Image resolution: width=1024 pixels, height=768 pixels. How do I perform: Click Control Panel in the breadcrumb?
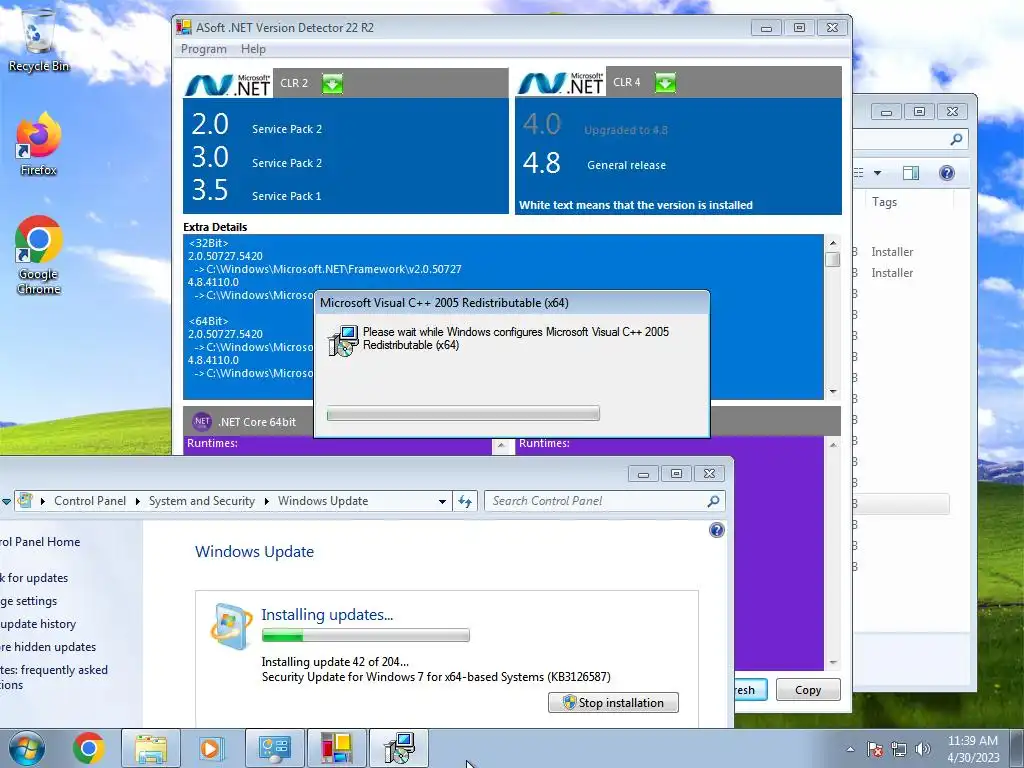90,501
